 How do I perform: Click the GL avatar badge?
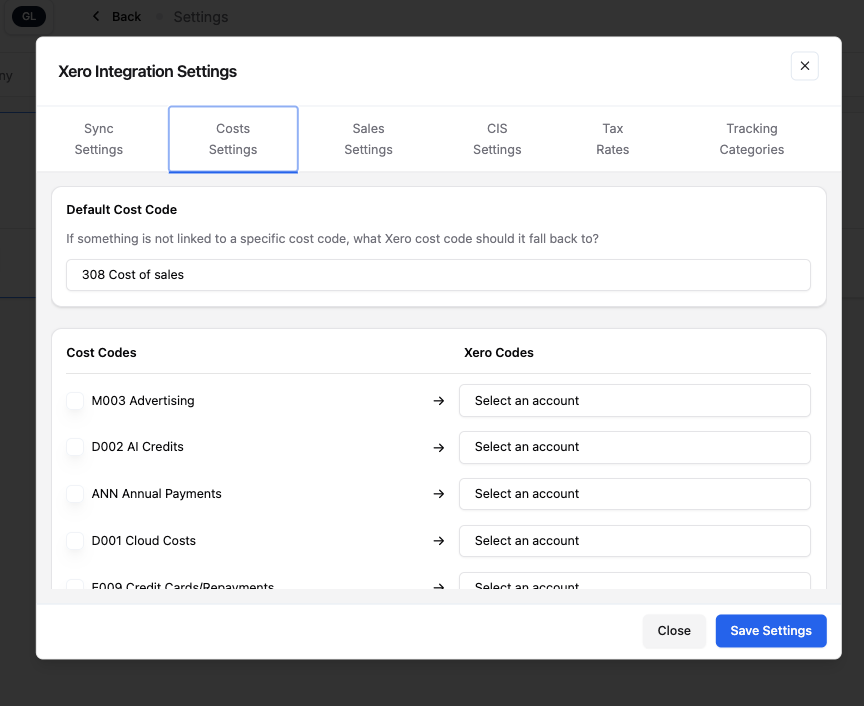[x=29, y=17]
